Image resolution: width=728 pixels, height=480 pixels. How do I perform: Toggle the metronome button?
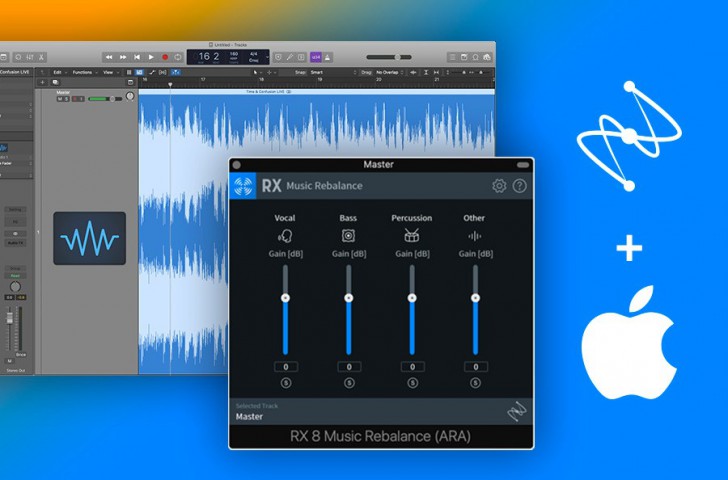pos(328,57)
